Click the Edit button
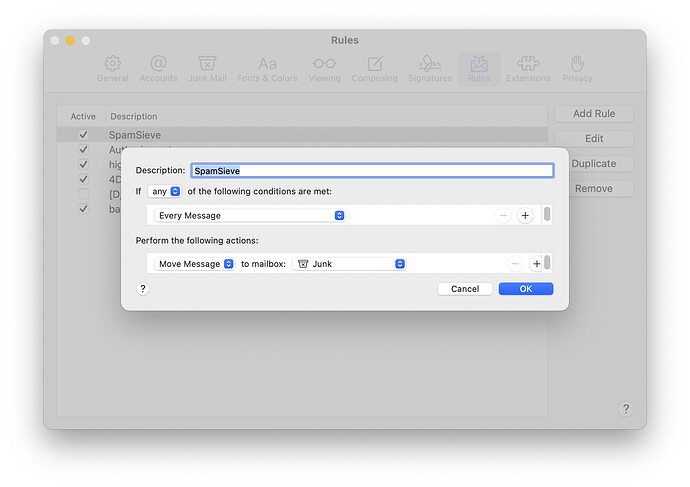690x487 pixels. point(594,139)
